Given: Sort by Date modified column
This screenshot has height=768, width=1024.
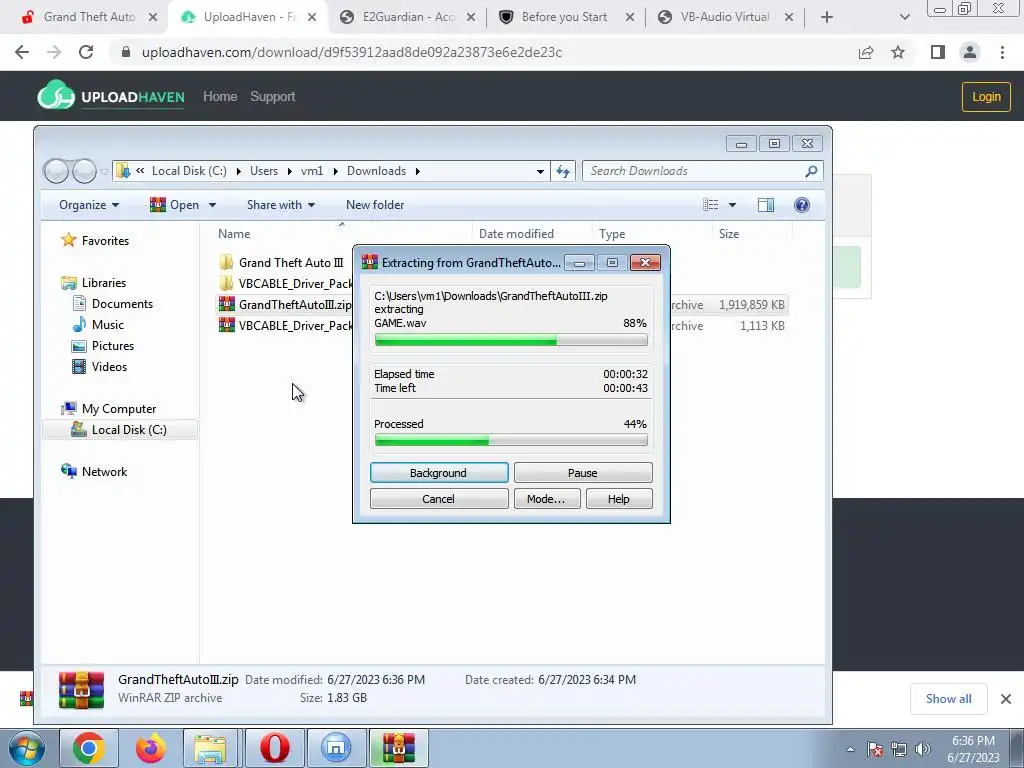Looking at the screenshot, I should [516, 234].
